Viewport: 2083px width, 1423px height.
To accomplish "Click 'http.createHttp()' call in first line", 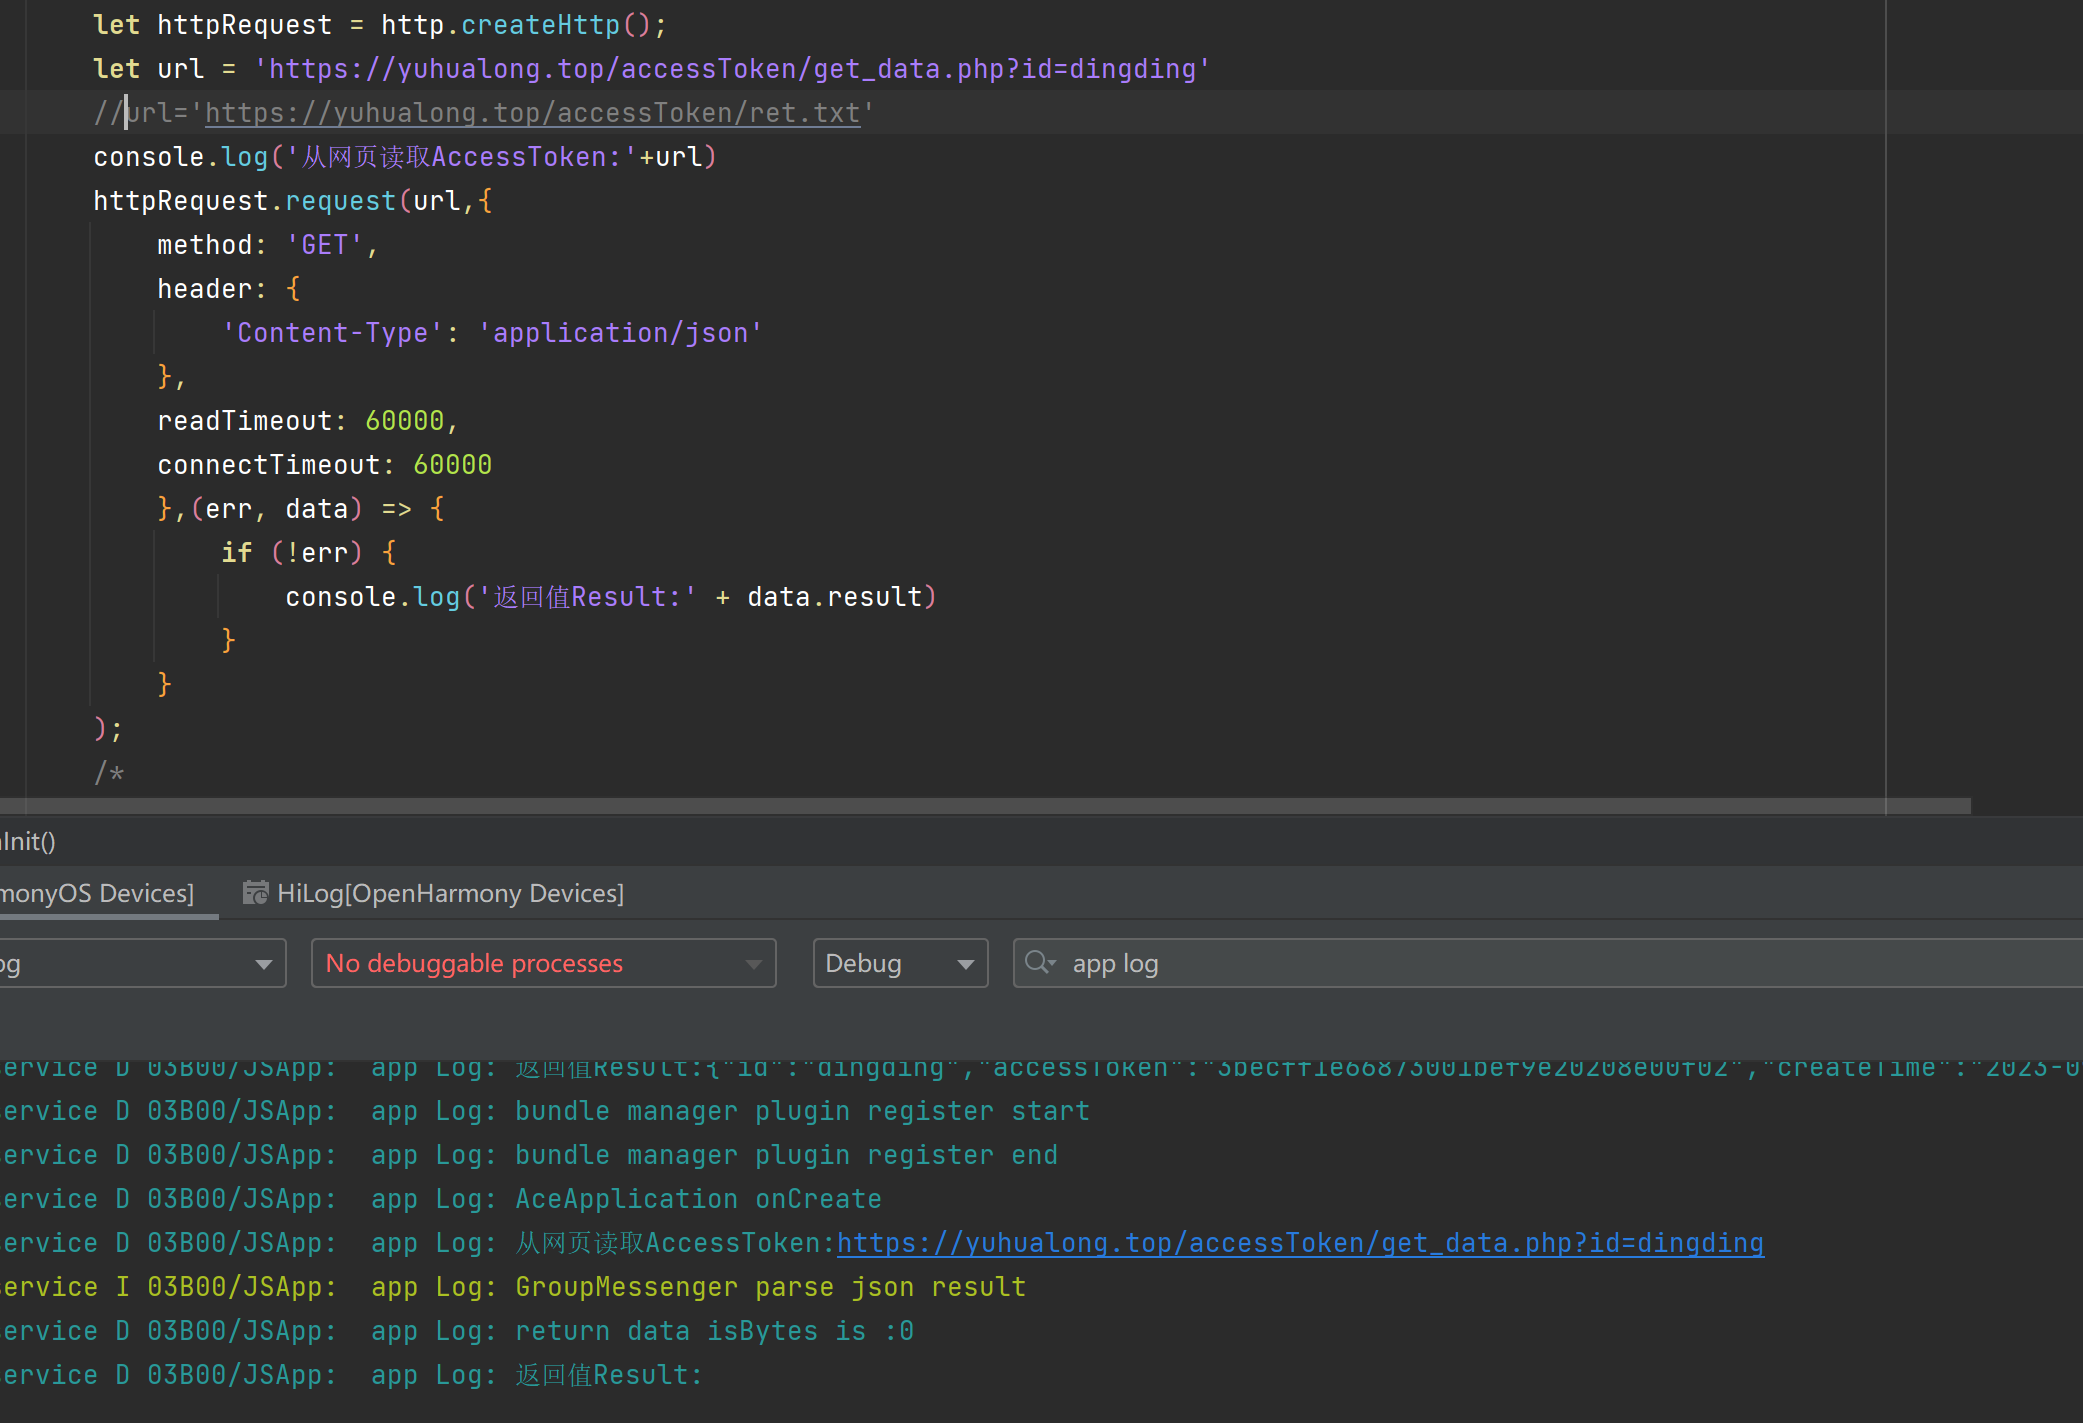I will tap(516, 25).
